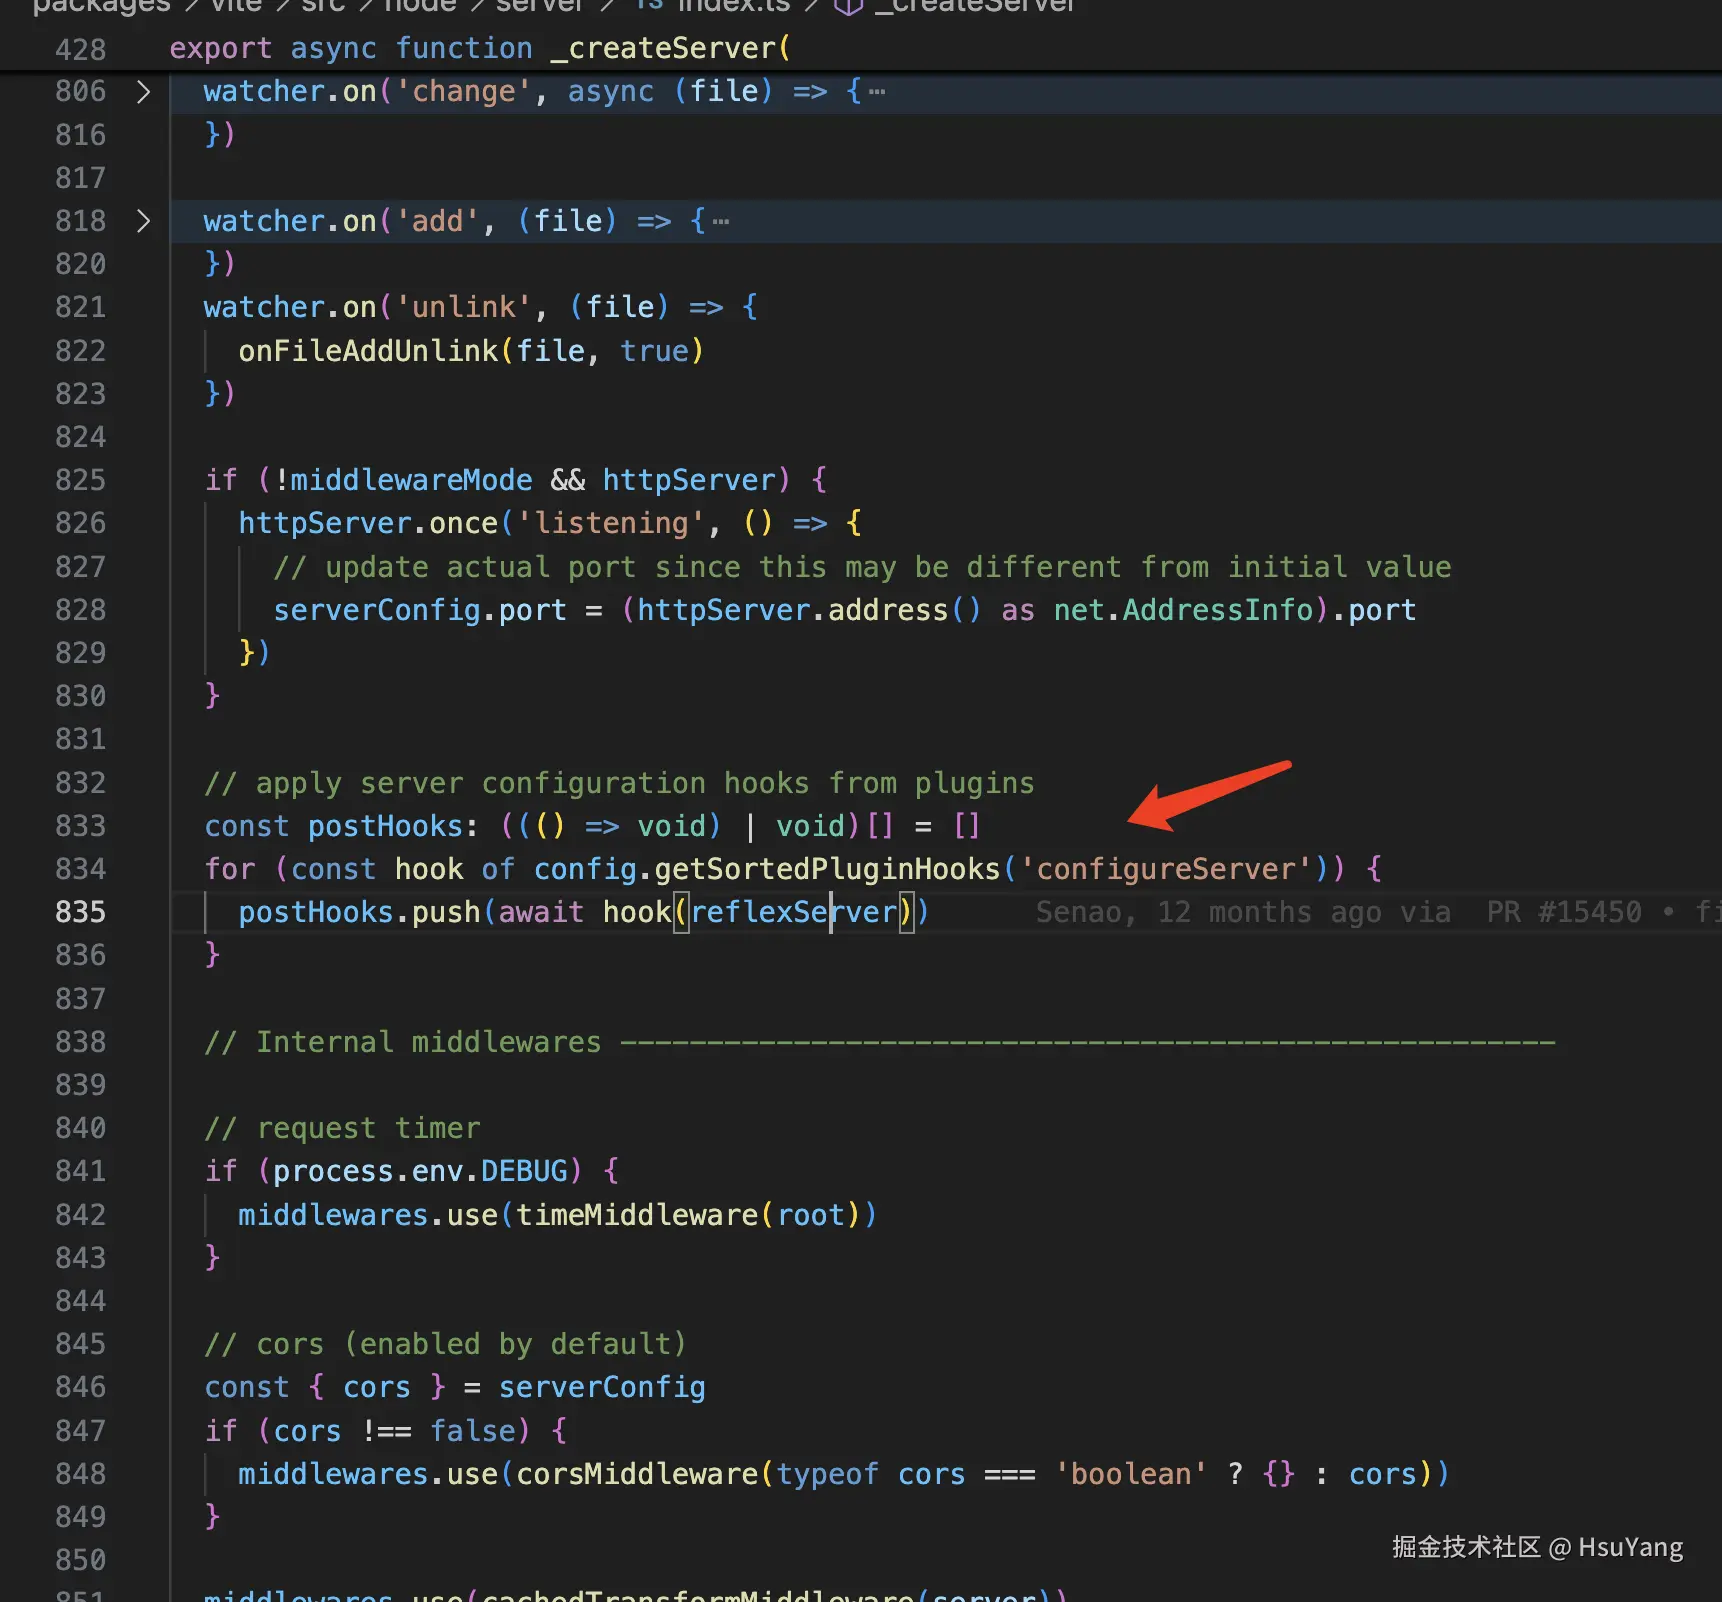This screenshot has height=1602, width=1722.
Task: Click PR #15450 in the blame annotation
Action: click(x=1564, y=912)
